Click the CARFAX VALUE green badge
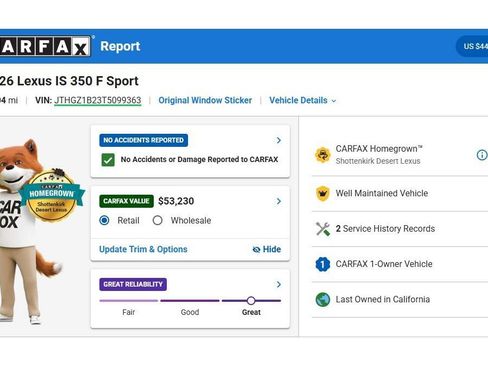This screenshot has width=488, height=366. [x=126, y=201]
